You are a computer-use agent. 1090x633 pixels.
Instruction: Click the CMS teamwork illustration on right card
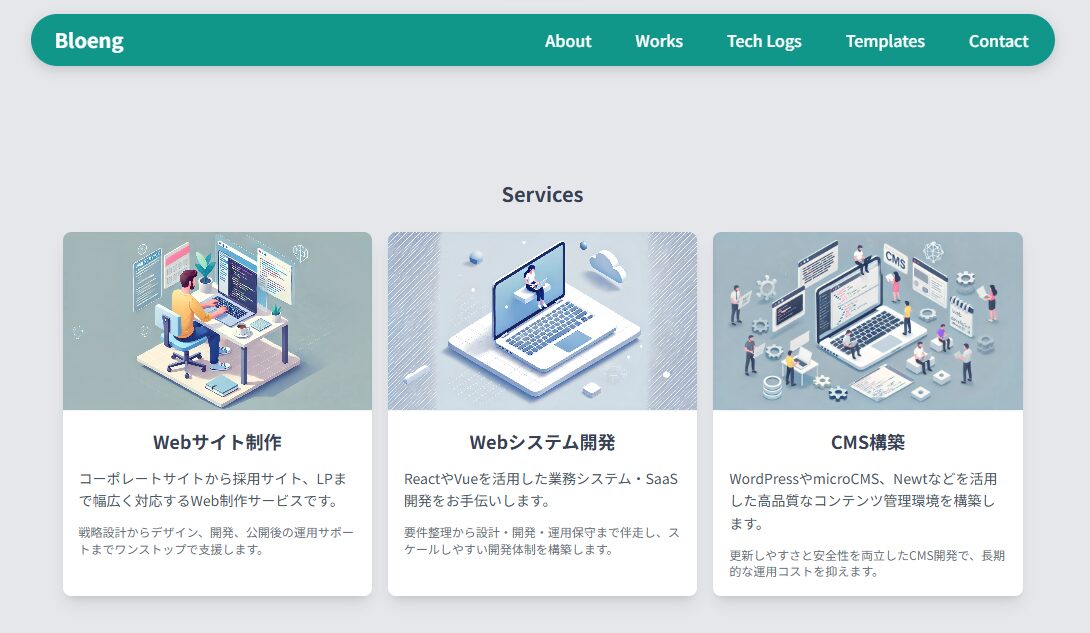point(866,320)
